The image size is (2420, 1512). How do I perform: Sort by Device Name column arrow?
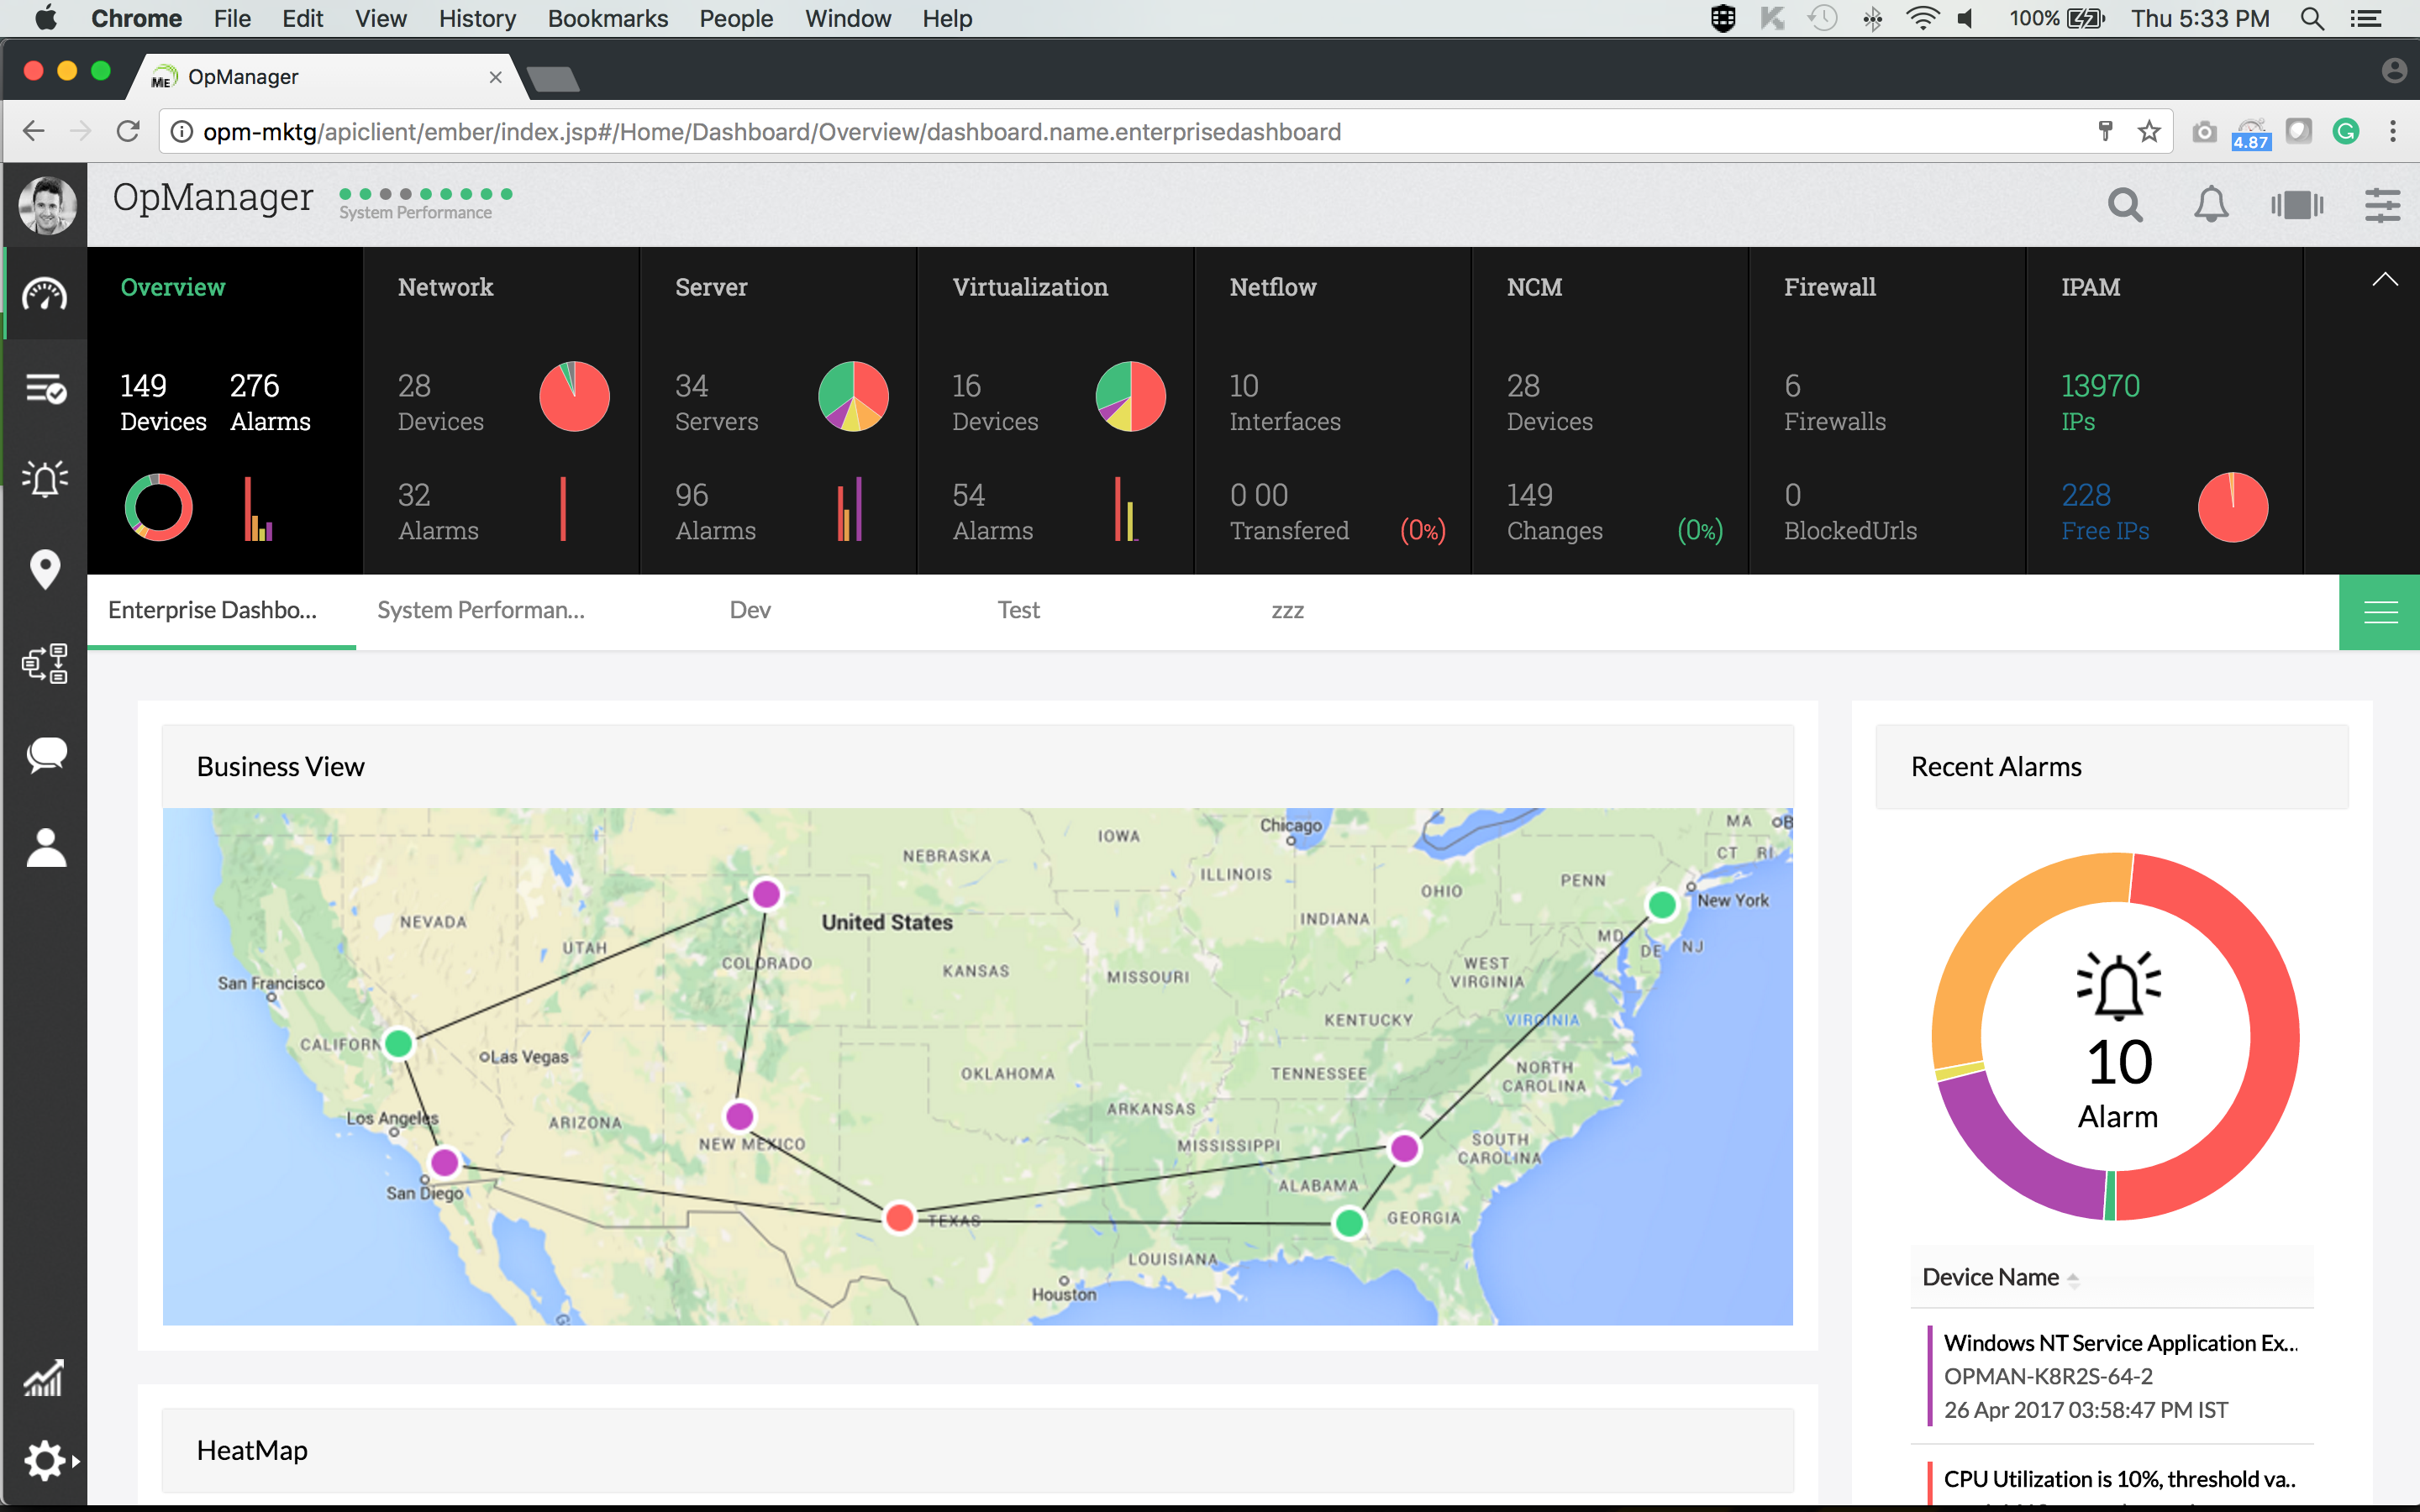coord(2073,1279)
